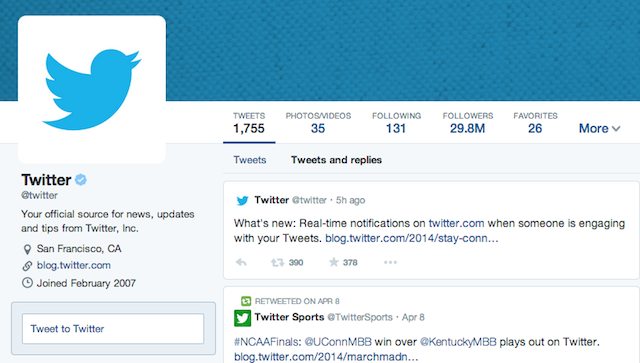Click the profile bio about official source
This screenshot has height=363, width=640.
tap(108, 221)
